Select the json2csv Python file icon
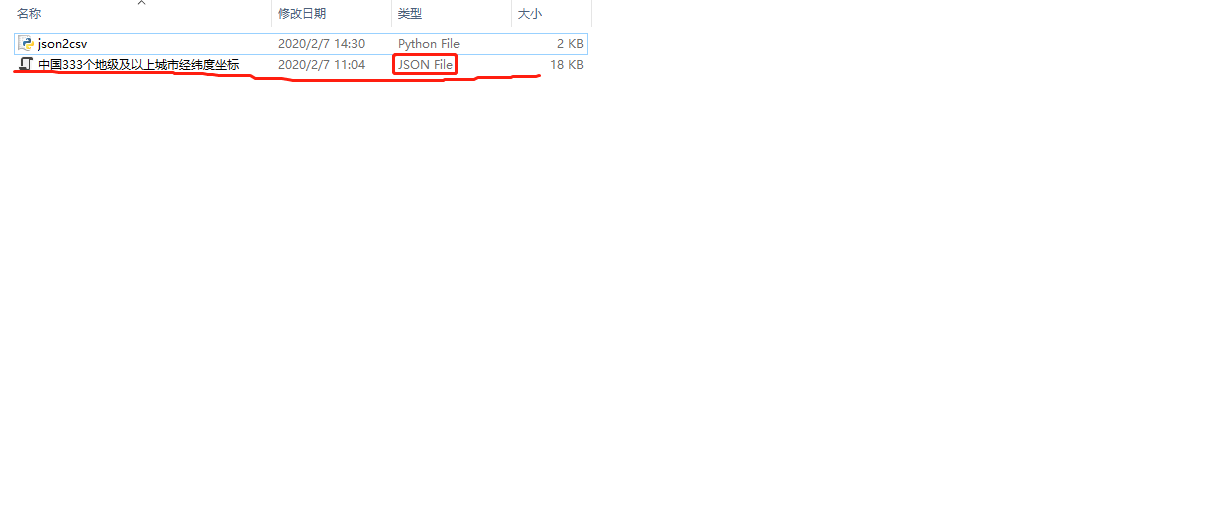This screenshot has height=522, width=1206. (26, 43)
